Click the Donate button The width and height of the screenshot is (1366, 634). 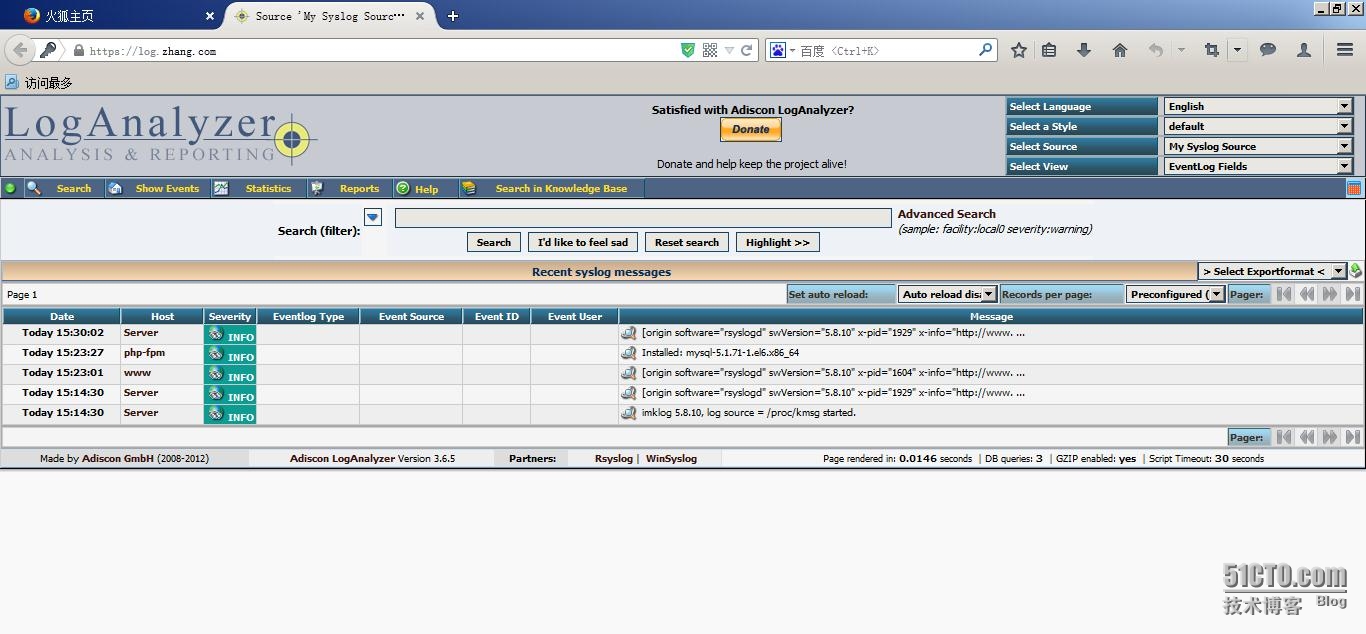[751, 130]
